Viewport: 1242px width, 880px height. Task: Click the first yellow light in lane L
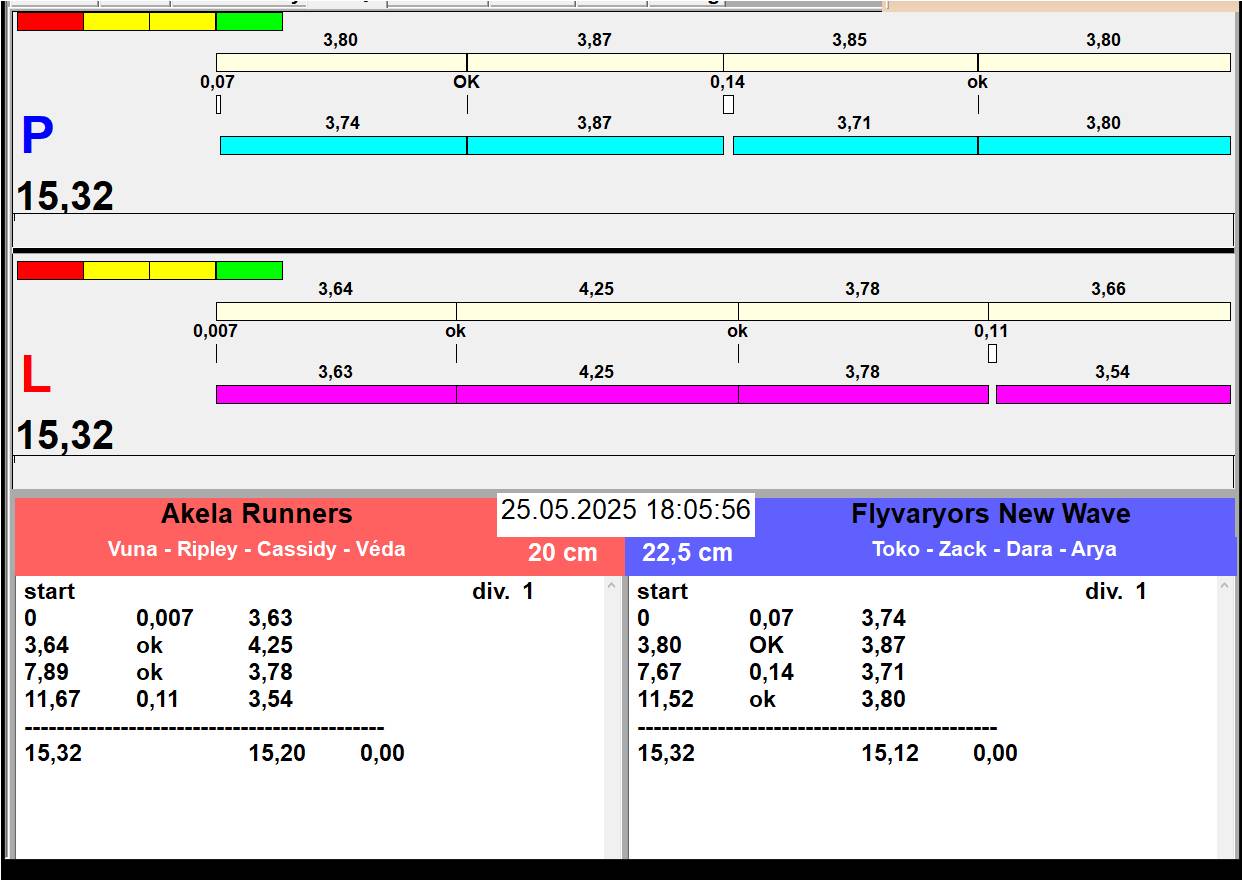pos(116,271)
